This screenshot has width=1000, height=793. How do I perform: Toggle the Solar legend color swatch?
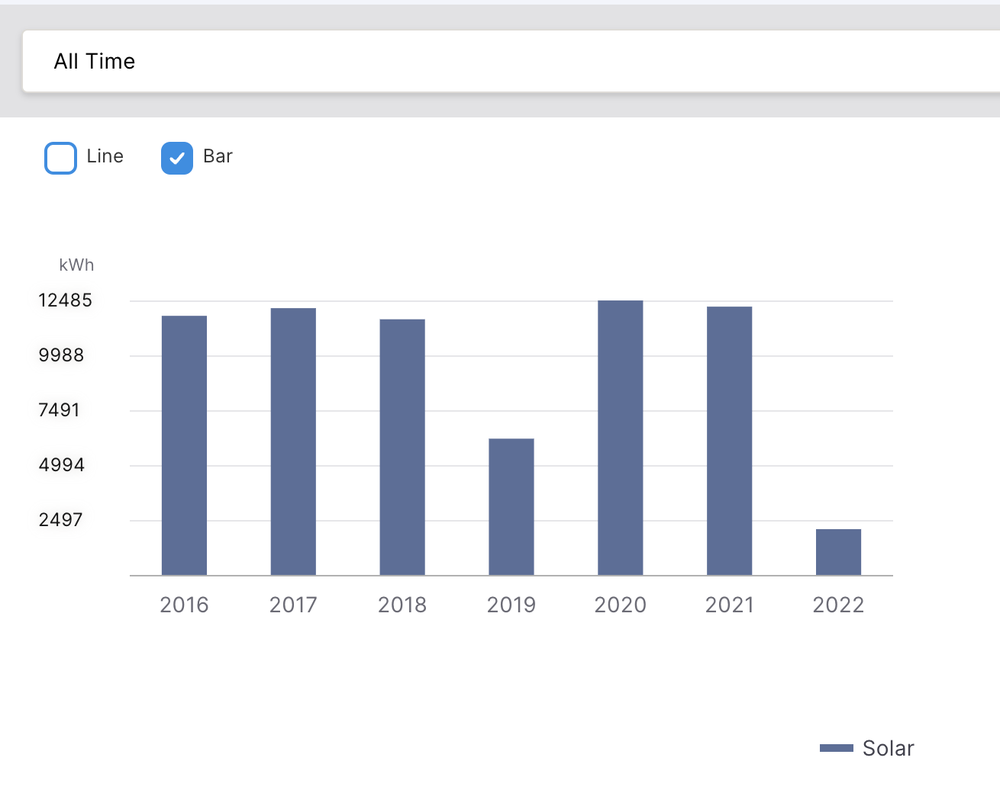coord(836,748)
